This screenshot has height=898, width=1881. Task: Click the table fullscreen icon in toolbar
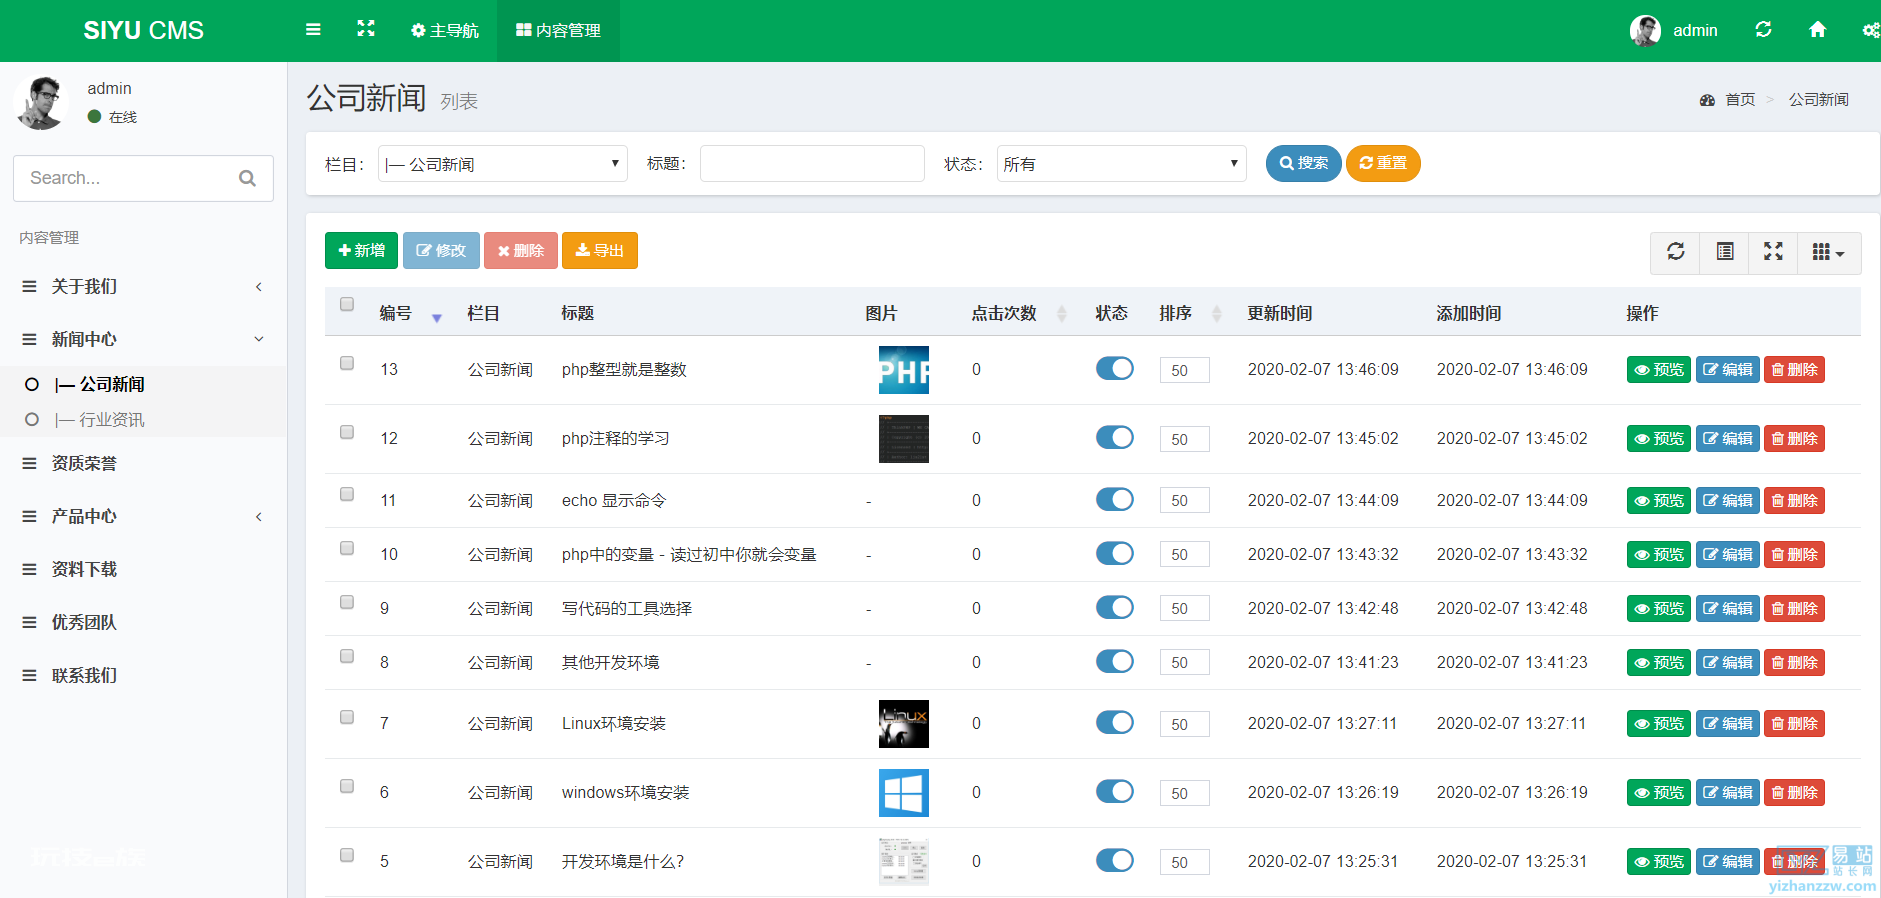pos(1773,252)
